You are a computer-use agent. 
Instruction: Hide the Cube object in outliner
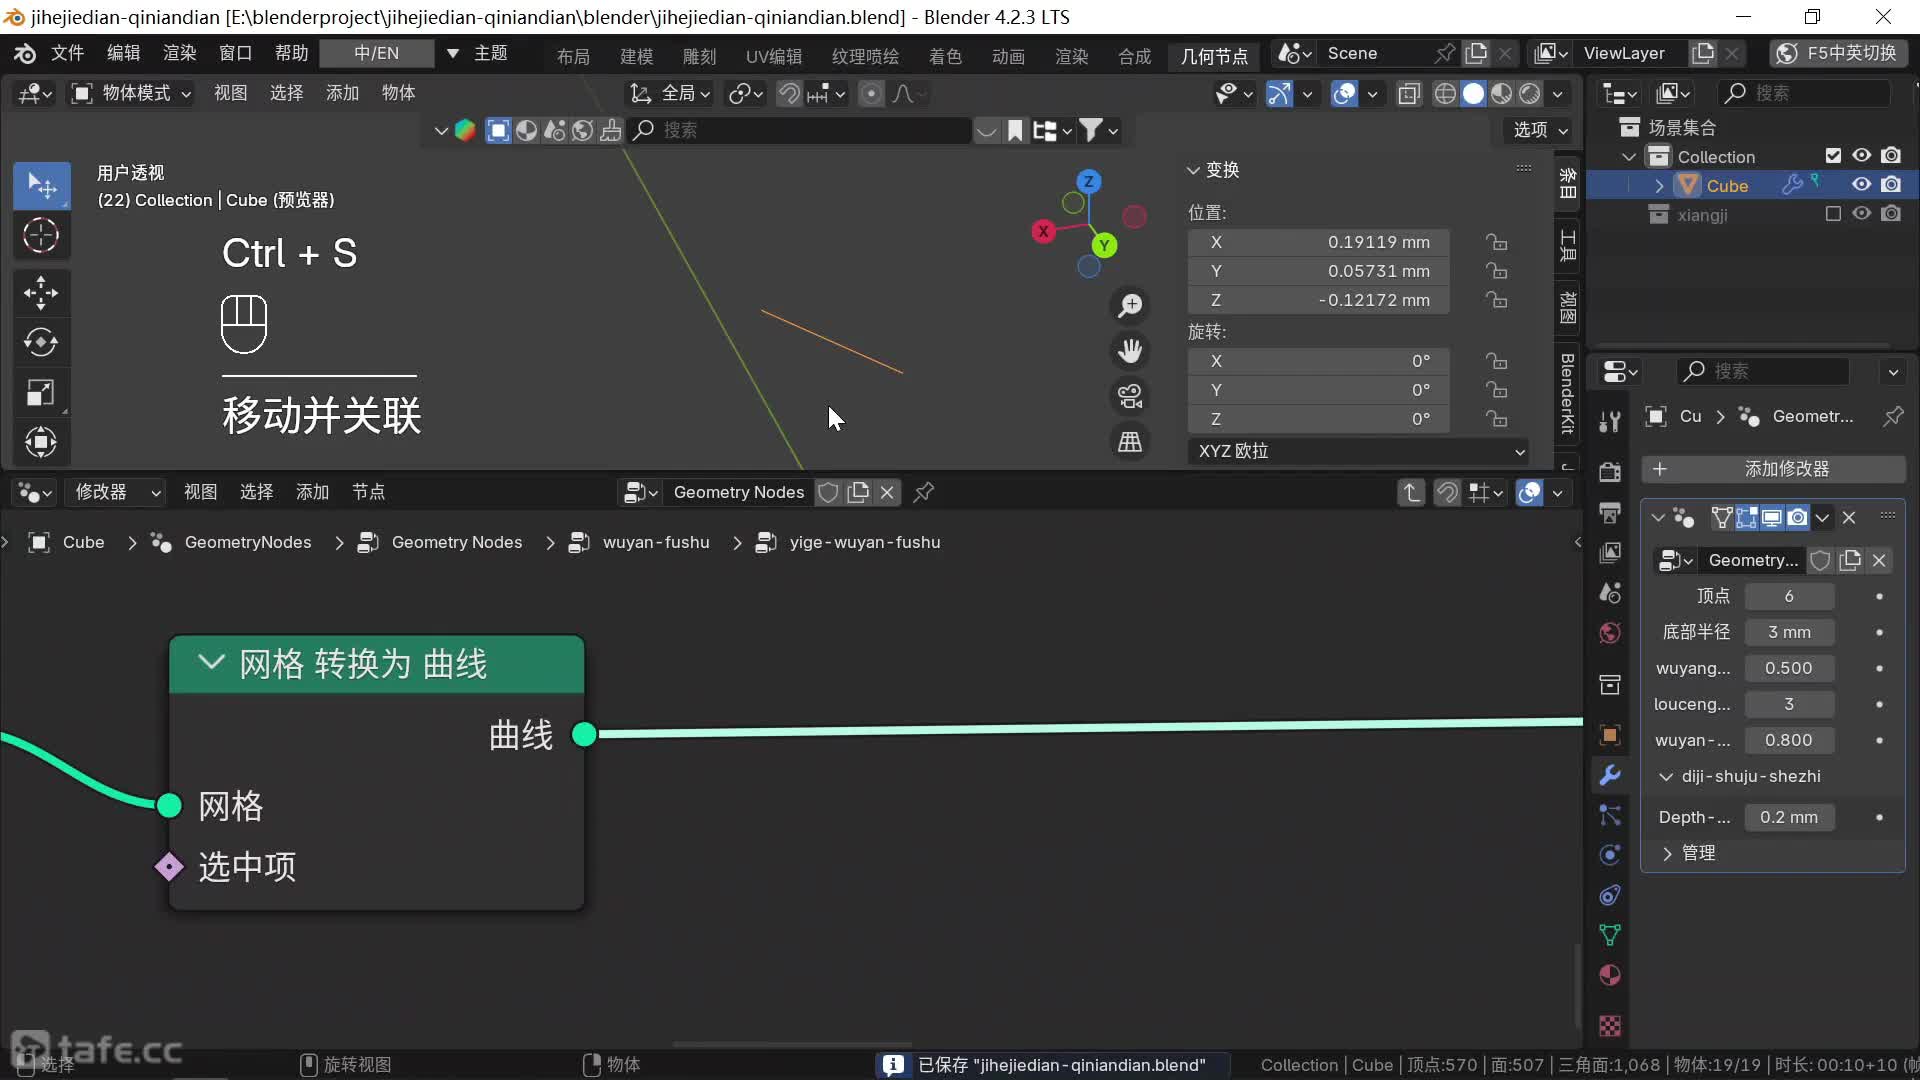1861,185
